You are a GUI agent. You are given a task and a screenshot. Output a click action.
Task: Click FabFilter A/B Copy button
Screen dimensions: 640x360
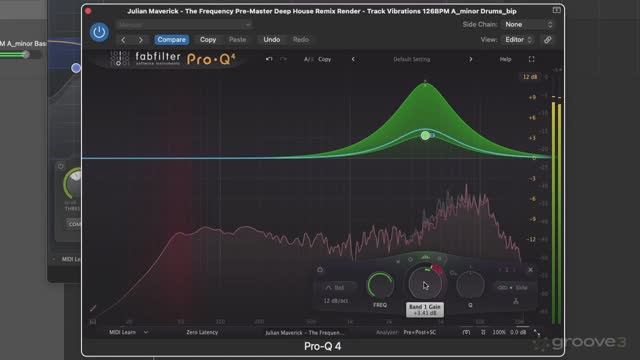click(x=324, y=59)
